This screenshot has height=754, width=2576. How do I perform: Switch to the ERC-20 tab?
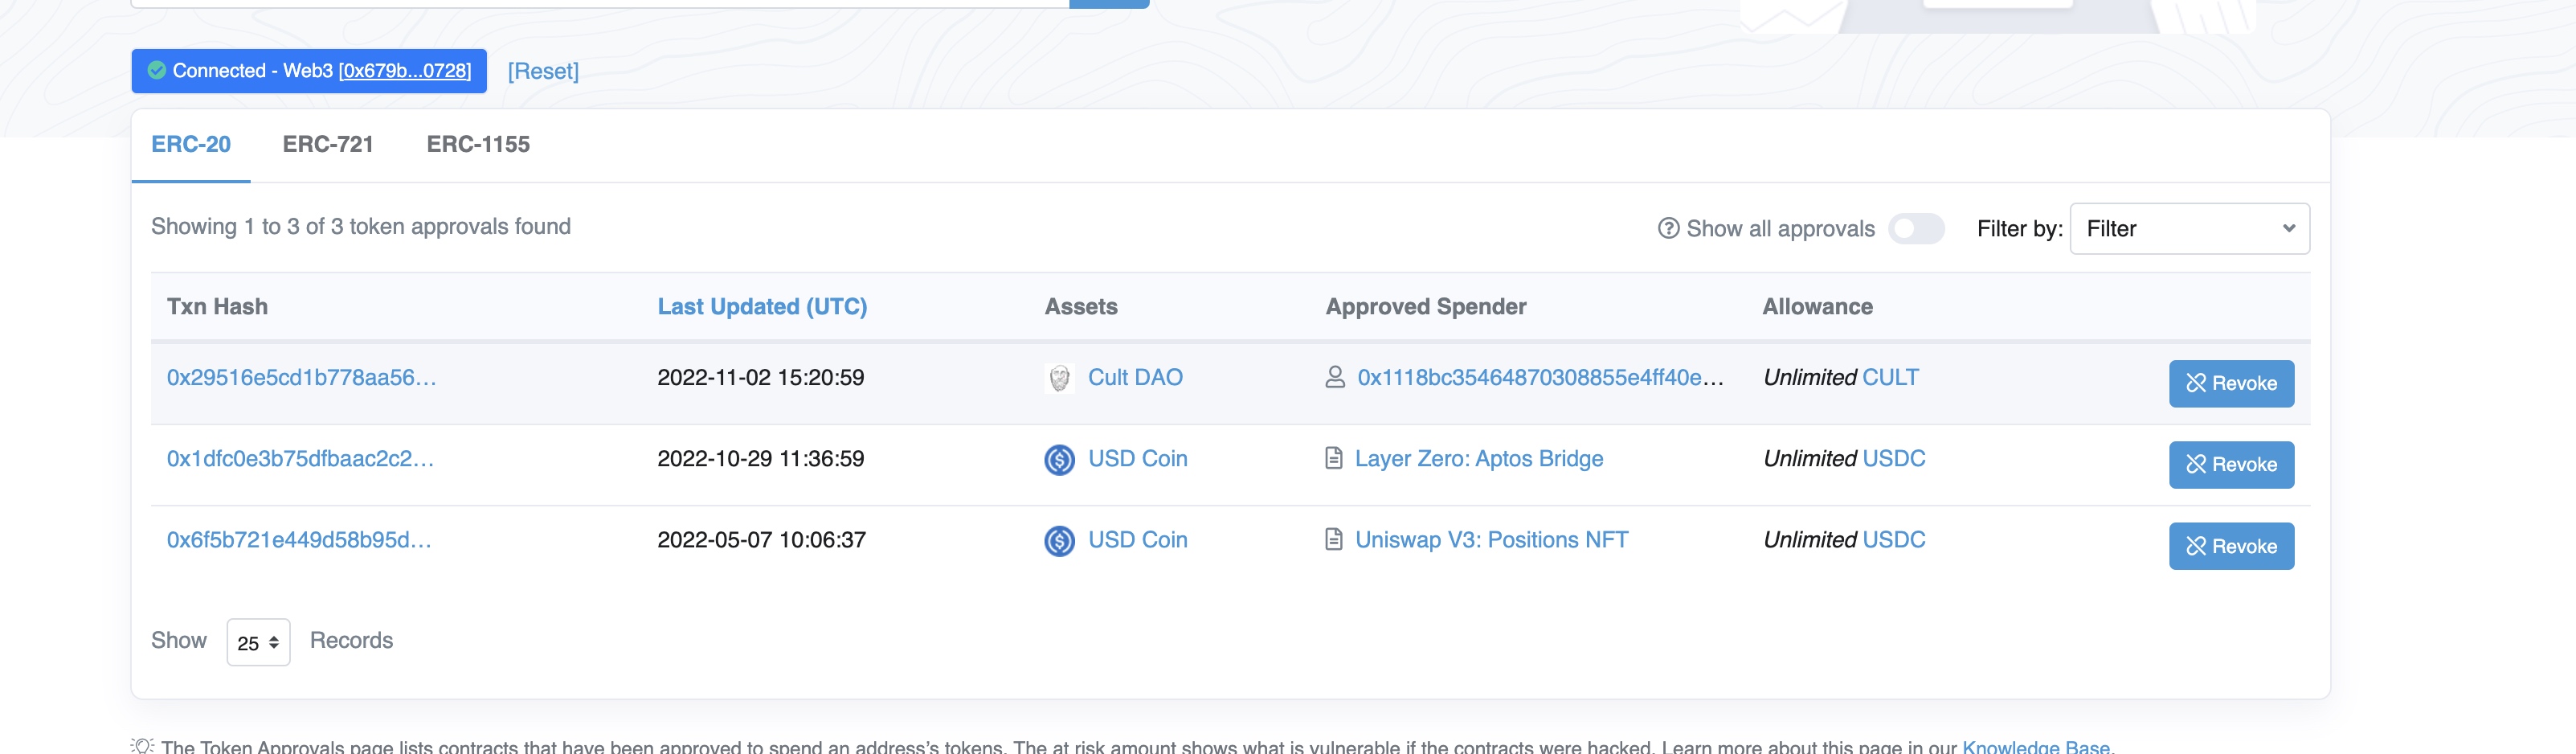click(191, 144)
